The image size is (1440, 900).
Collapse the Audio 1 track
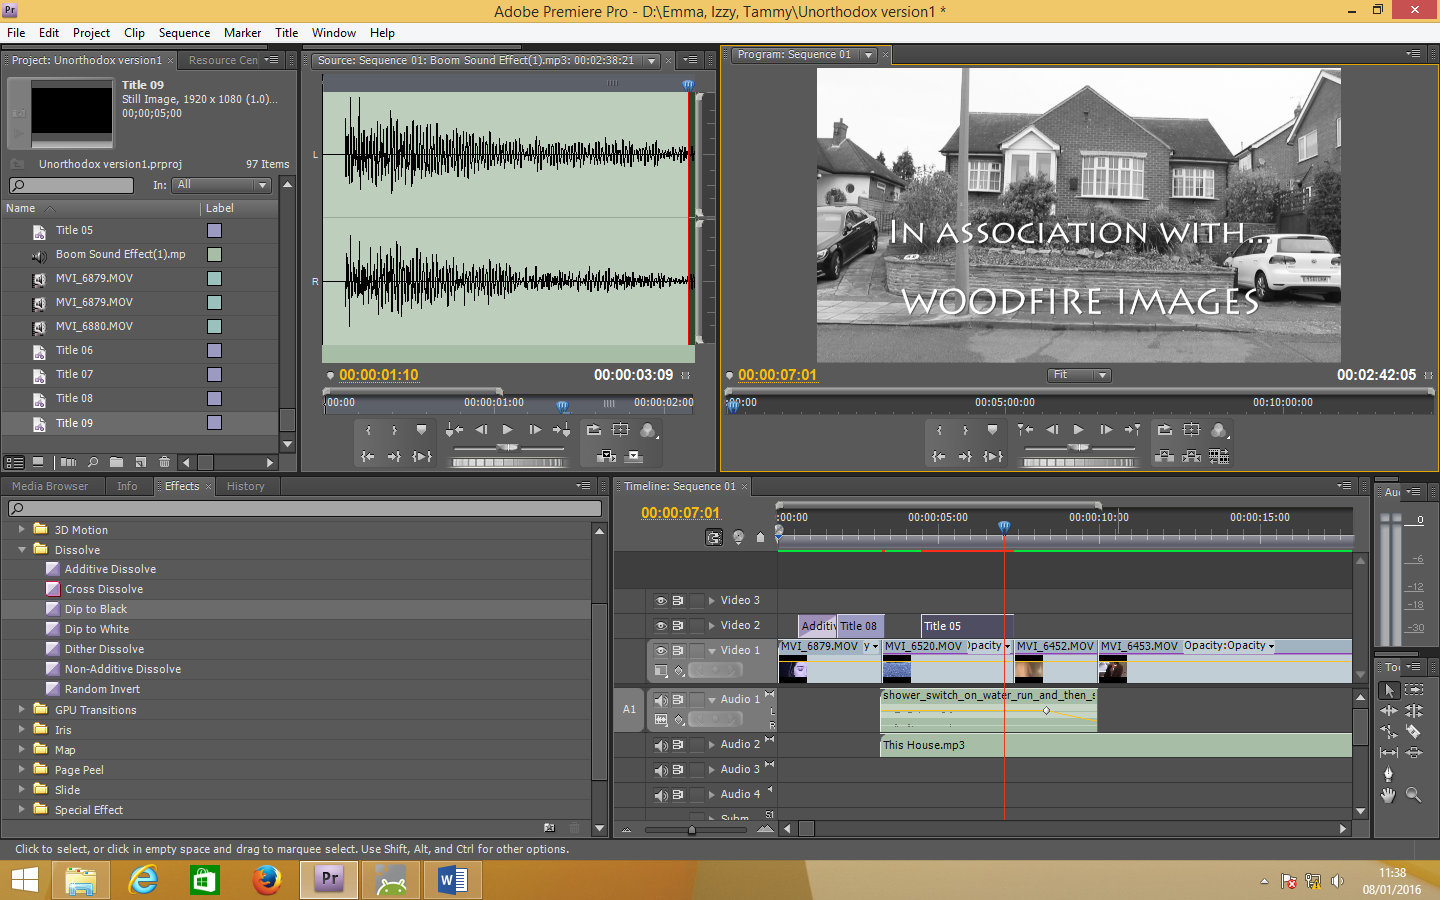coord(712,700)
